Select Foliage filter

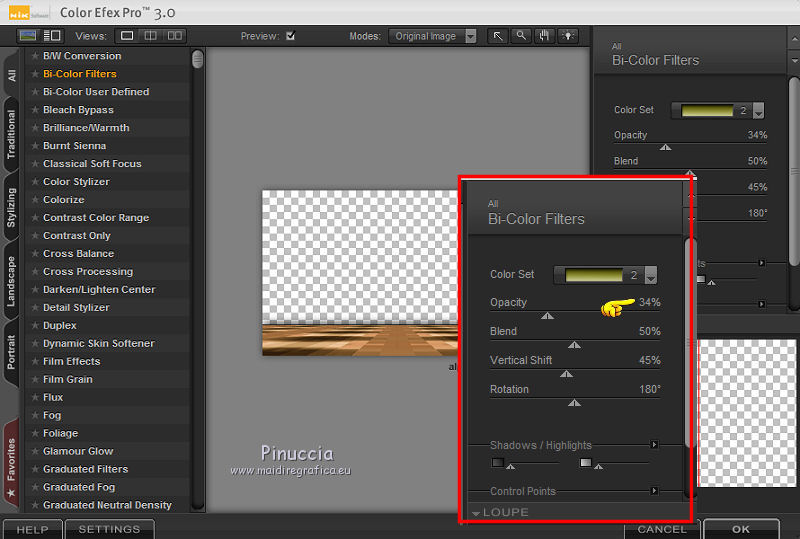pyautogui.click(x=61, y=433)
